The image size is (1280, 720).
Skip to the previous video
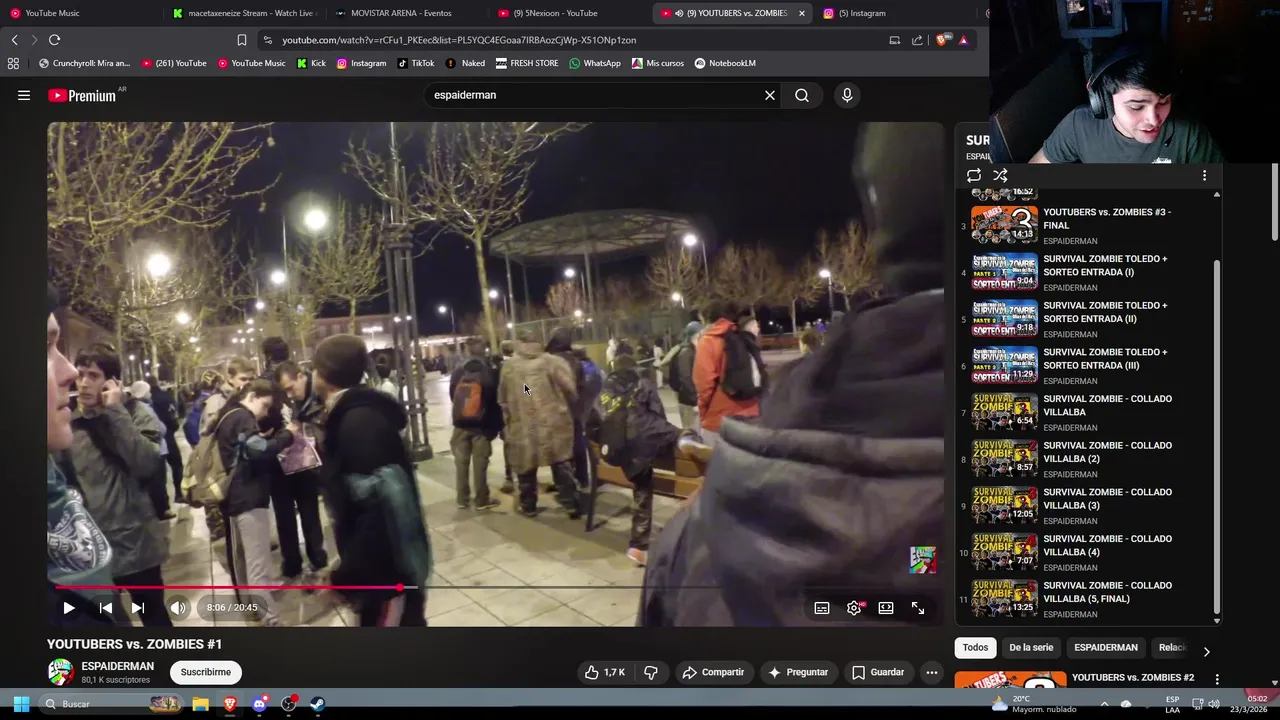point(105,608)
